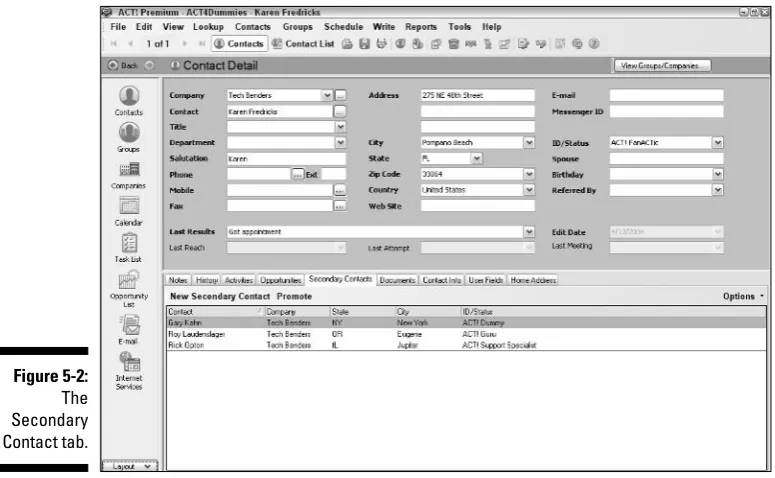Click the forward navigation arrow beside Back
The image size is (775, 478).
(150, 65)
